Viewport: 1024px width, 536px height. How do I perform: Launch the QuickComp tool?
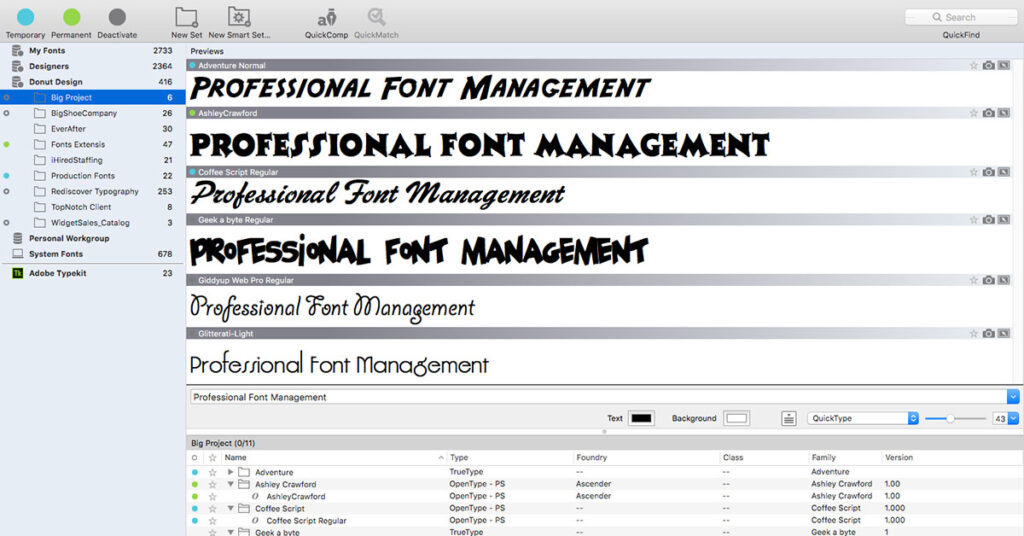point(327,17)
